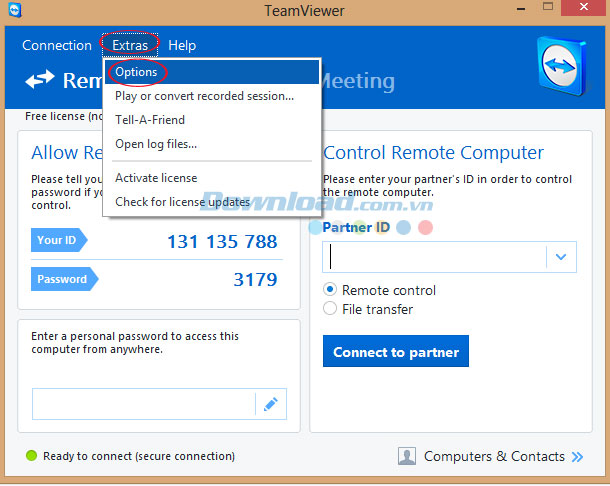Switch to the Meeting tab
This screenshot has height=486, width=610.
coord(357,81)
